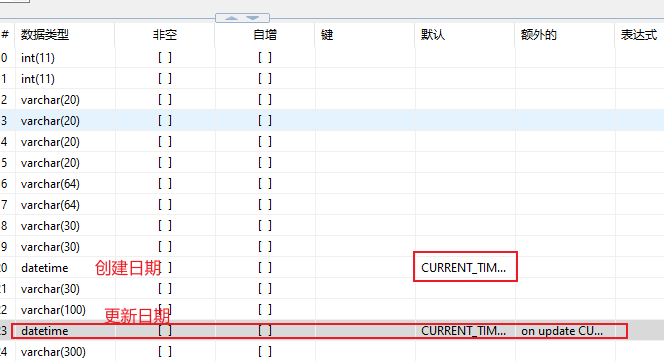Toggle 非空 in row 6 varchar(64)
This screenshot has height=361, width=664.
(x=165, y=184)
